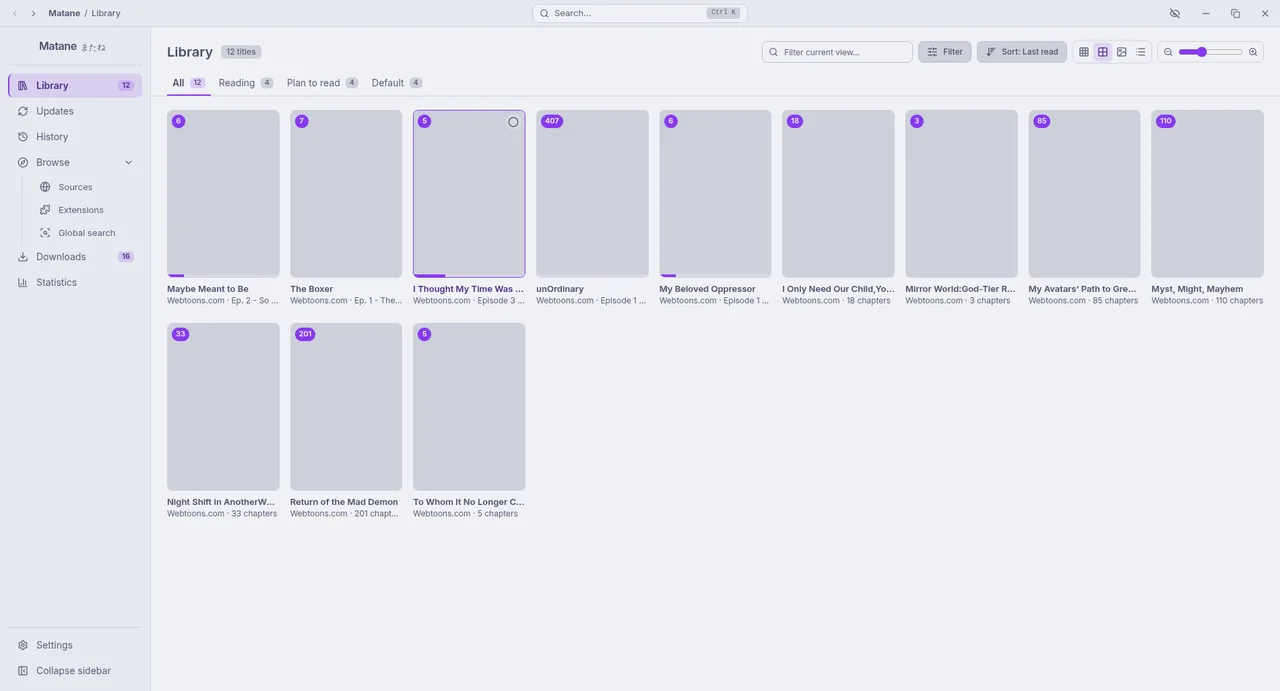Switch to the list view

1141,52
